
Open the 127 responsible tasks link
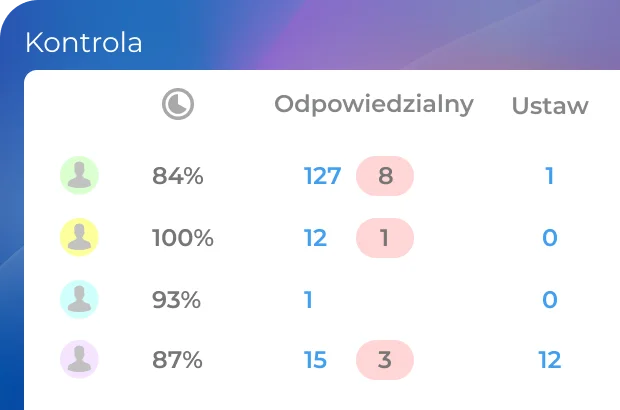[x=322, y=176]
